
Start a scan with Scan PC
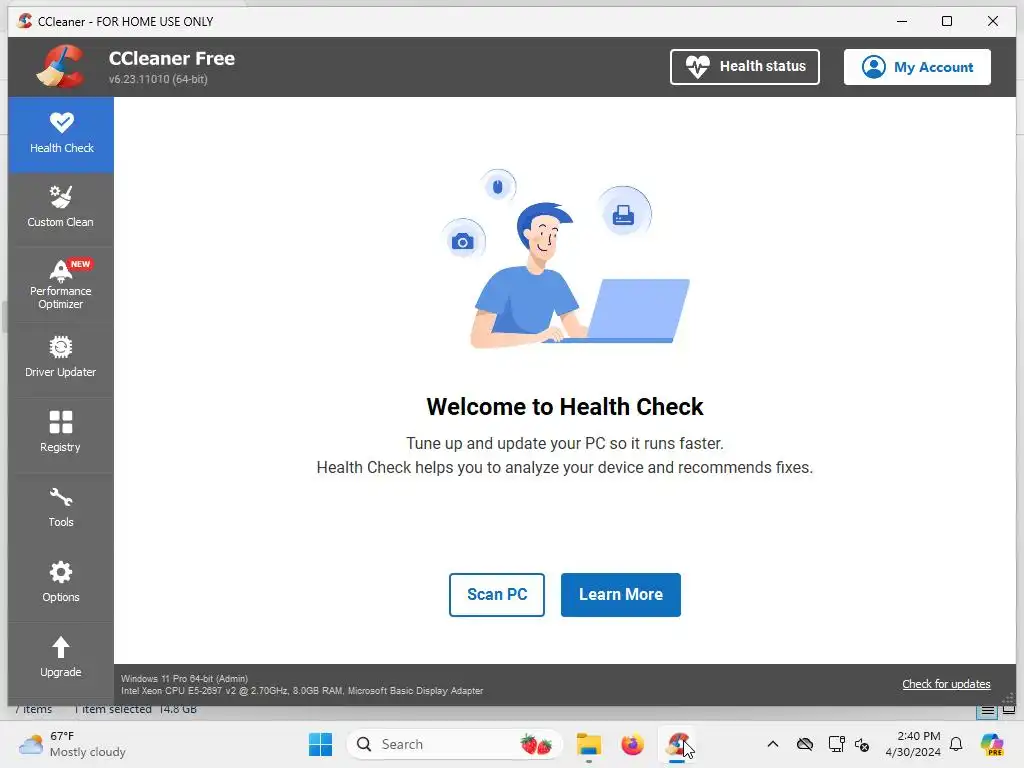496,595
